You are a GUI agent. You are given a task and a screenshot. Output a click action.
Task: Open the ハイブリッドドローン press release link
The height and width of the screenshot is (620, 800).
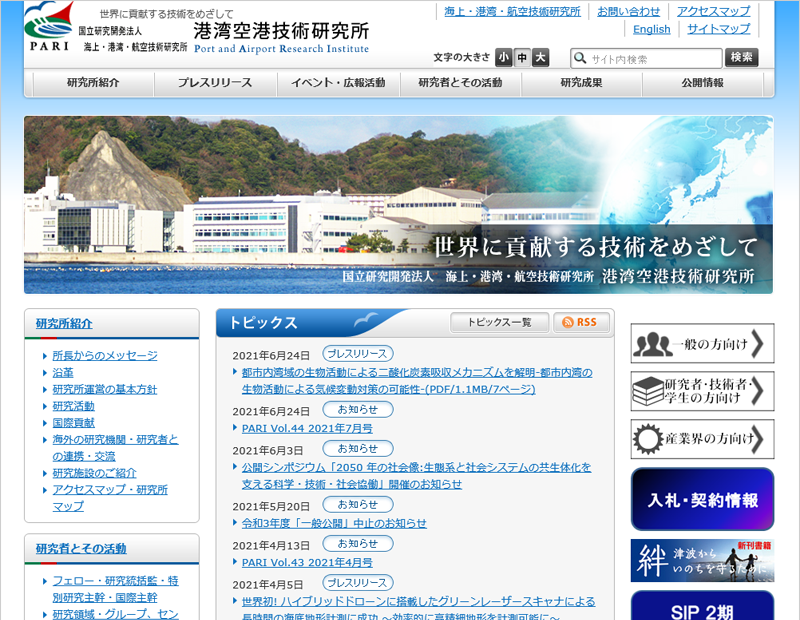[418, 609]
